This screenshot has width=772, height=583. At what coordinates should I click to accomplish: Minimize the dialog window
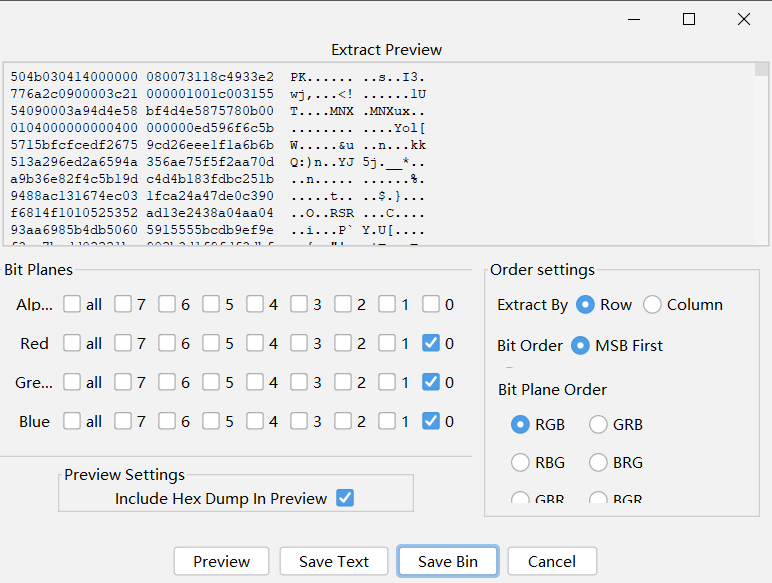[634, 19]
